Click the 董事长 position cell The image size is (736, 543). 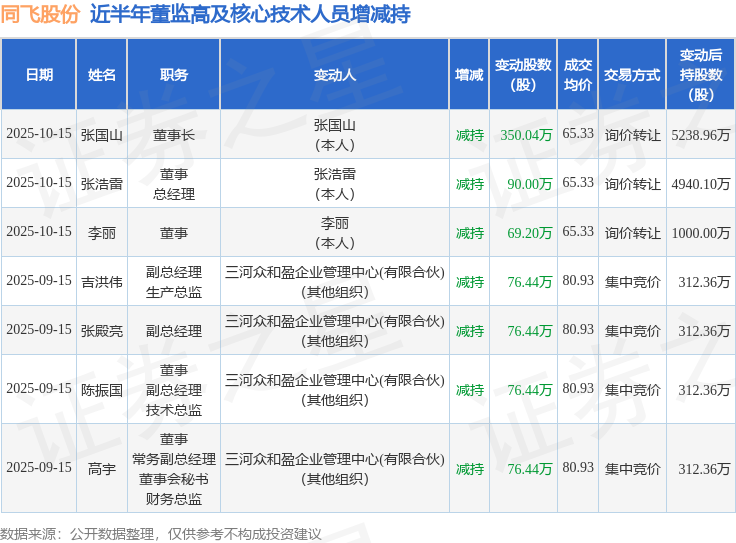click(x=174, y=135)
